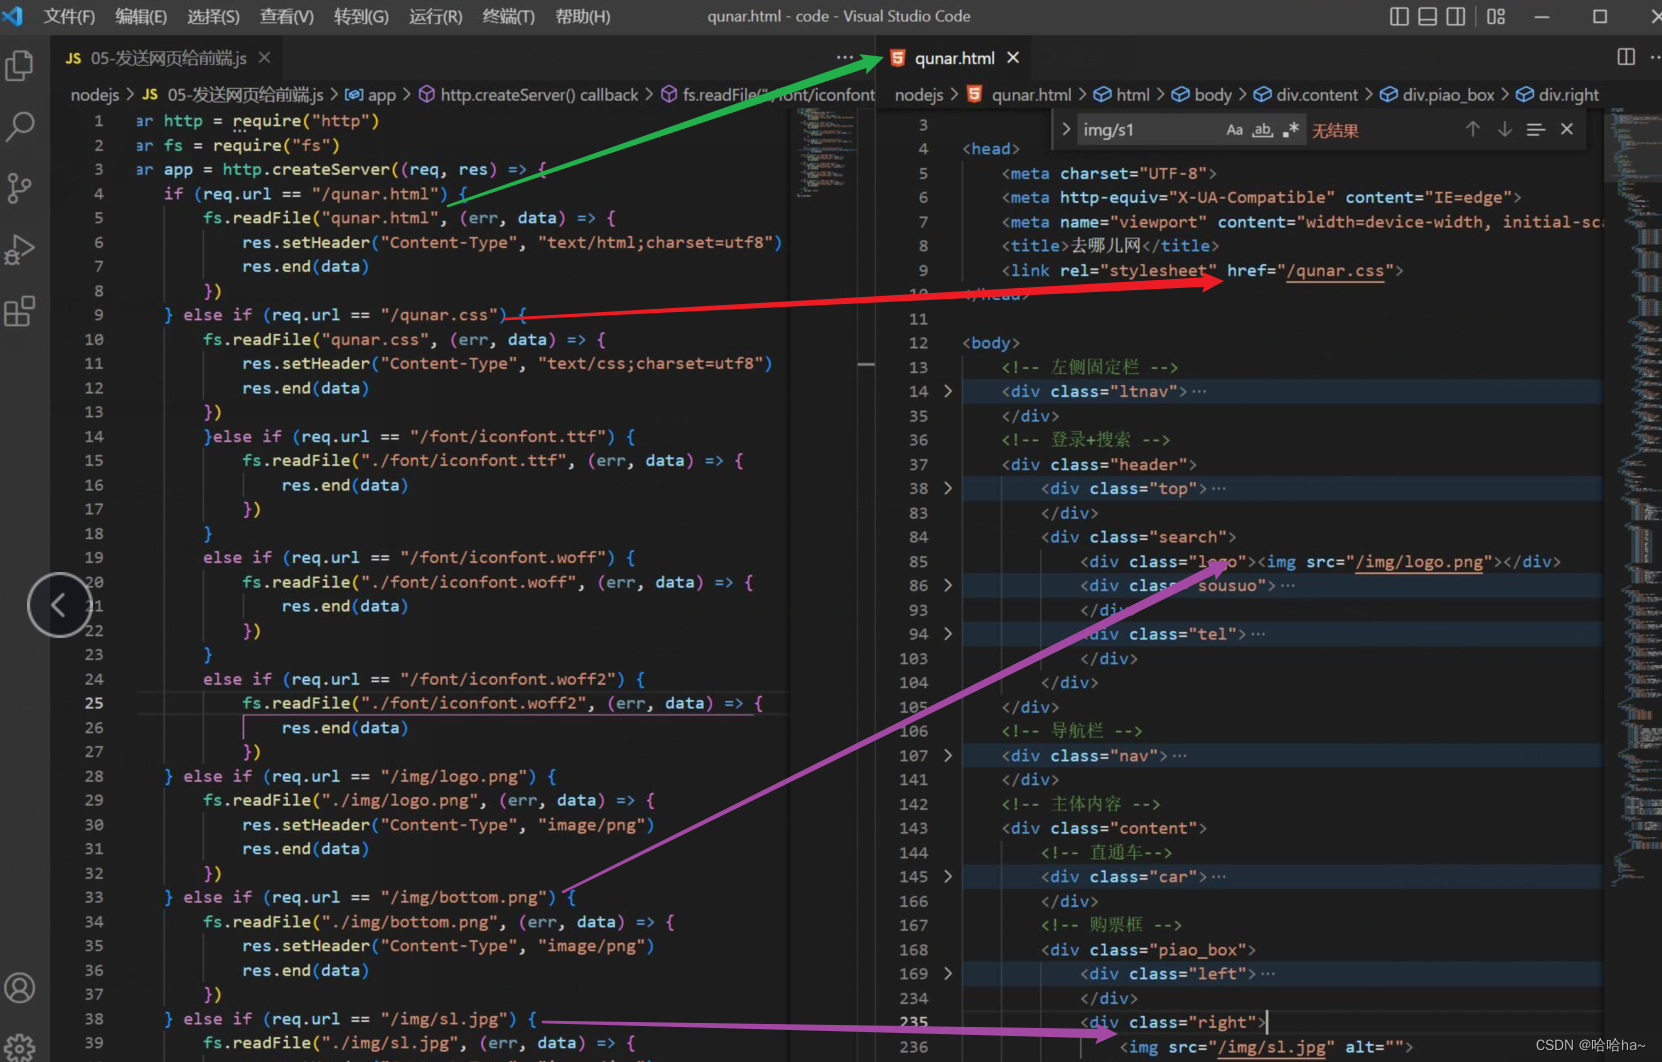Expand folded div class nav
1662x1062 pixels.
(x=948, y=755)
